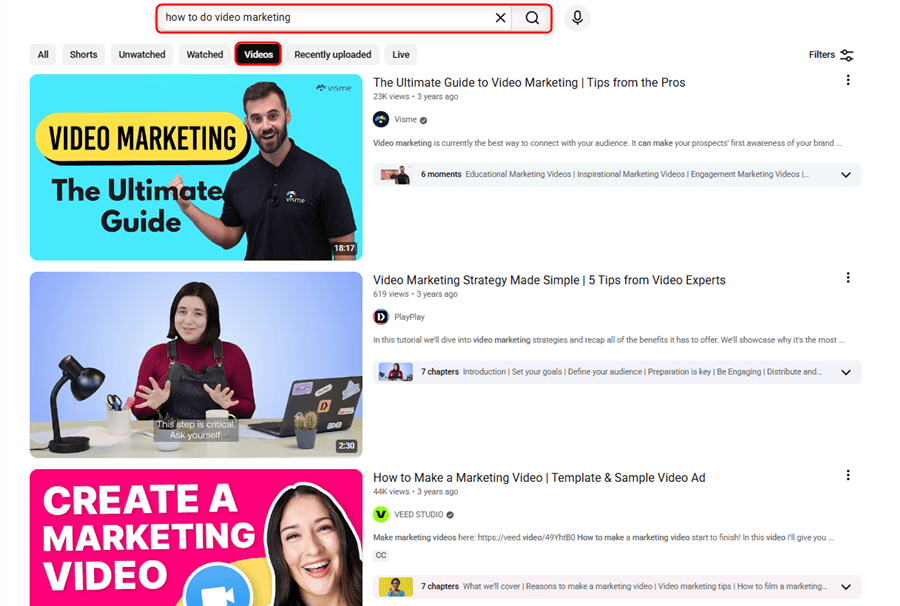Select the Watched filter chip
This screenshot has height=606, width=900.
(x=204, y=55)
